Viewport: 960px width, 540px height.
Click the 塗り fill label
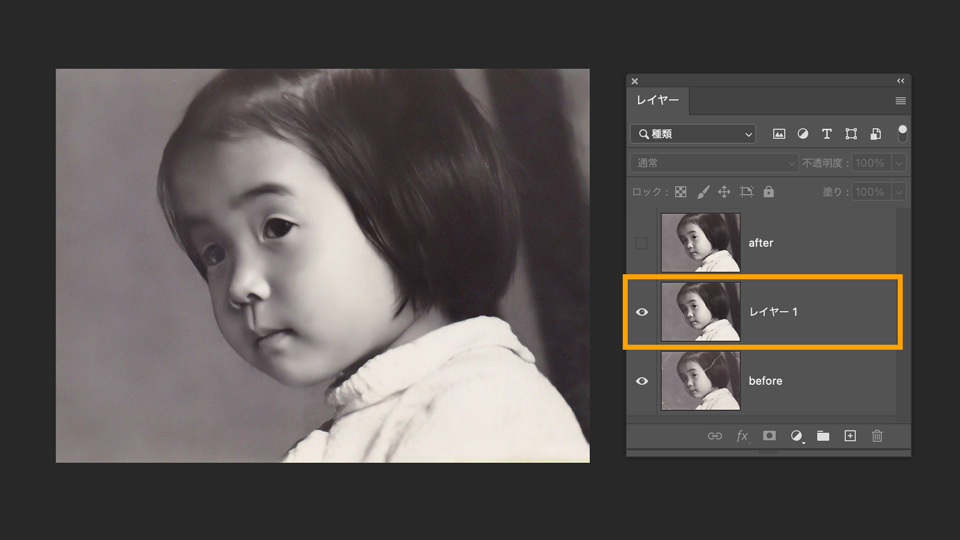coord(836,192)
